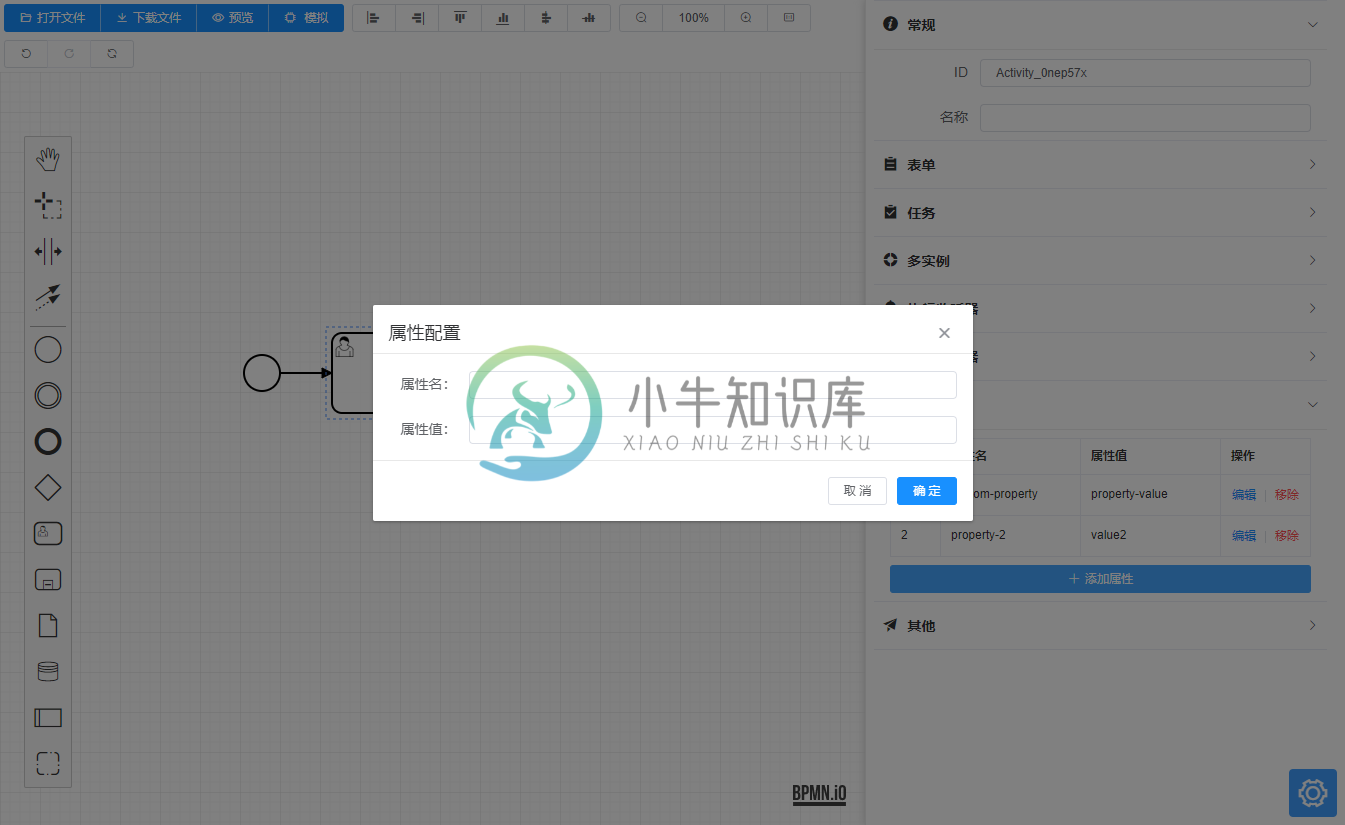Click the refresh/restart diagram icon
This screenshot has width=1345, height=825.
[112, 54]
